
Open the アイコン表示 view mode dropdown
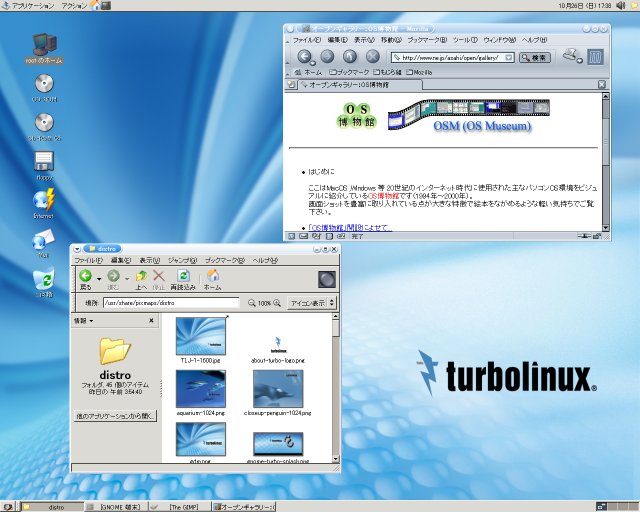point(312,303)
